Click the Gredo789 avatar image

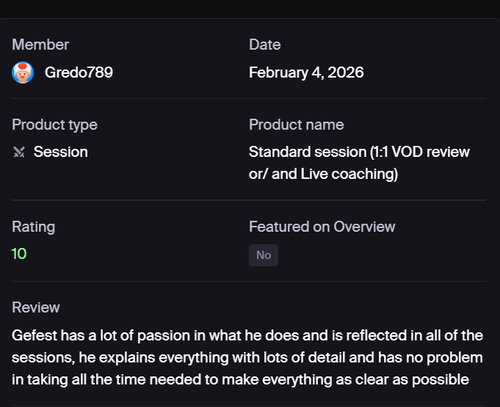click(23, 72)
